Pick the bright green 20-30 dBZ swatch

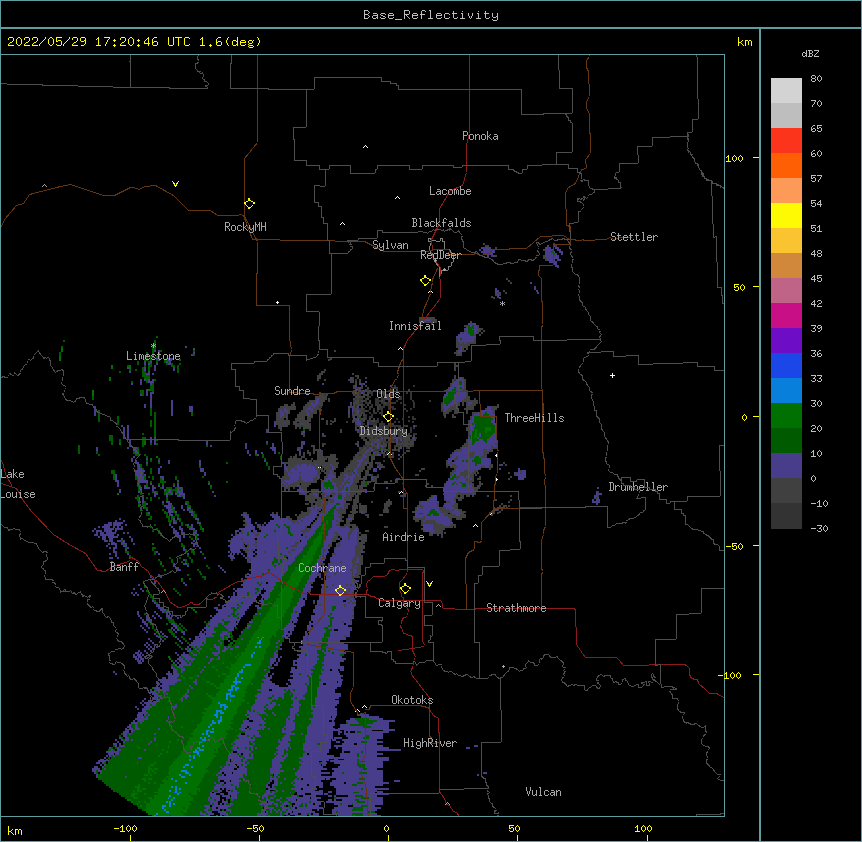point(786,416)
